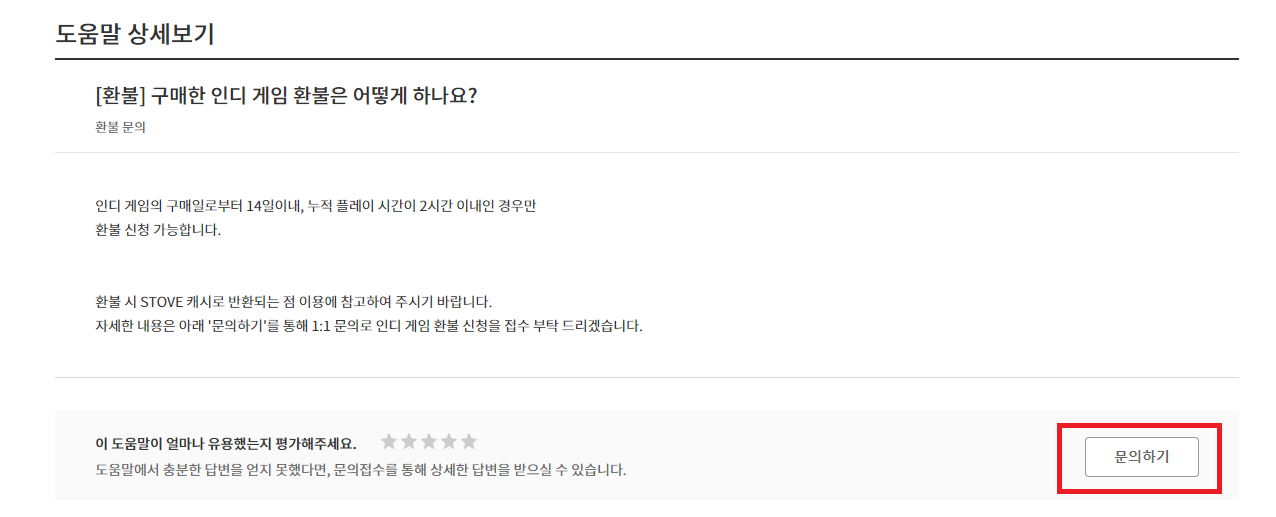Select the fourth rating star

(449, 441)
